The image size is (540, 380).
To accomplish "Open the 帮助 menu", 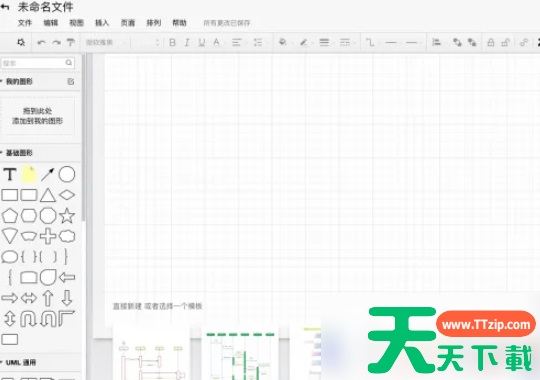I will 179,23.
